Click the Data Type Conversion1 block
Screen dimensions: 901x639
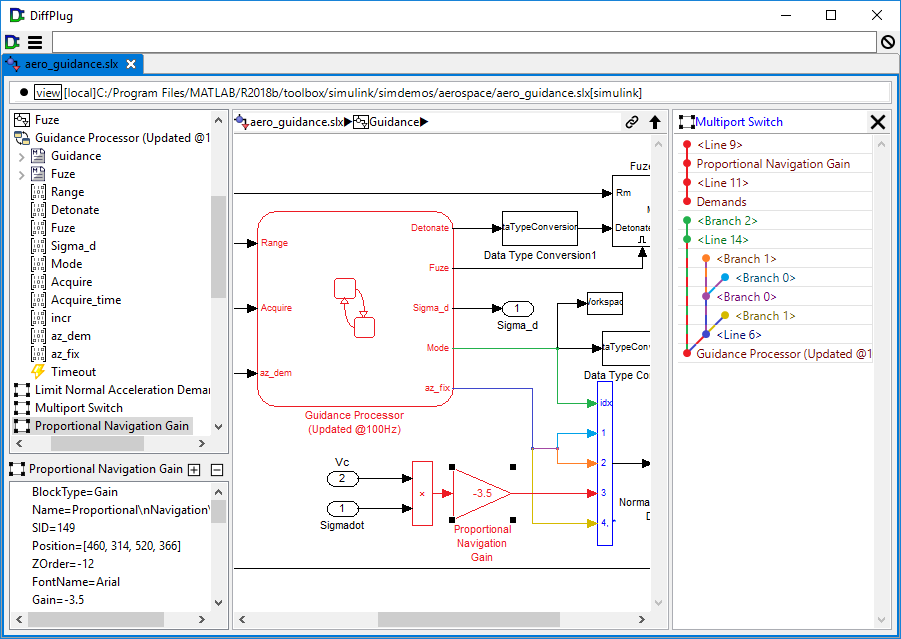coord(540,228)
